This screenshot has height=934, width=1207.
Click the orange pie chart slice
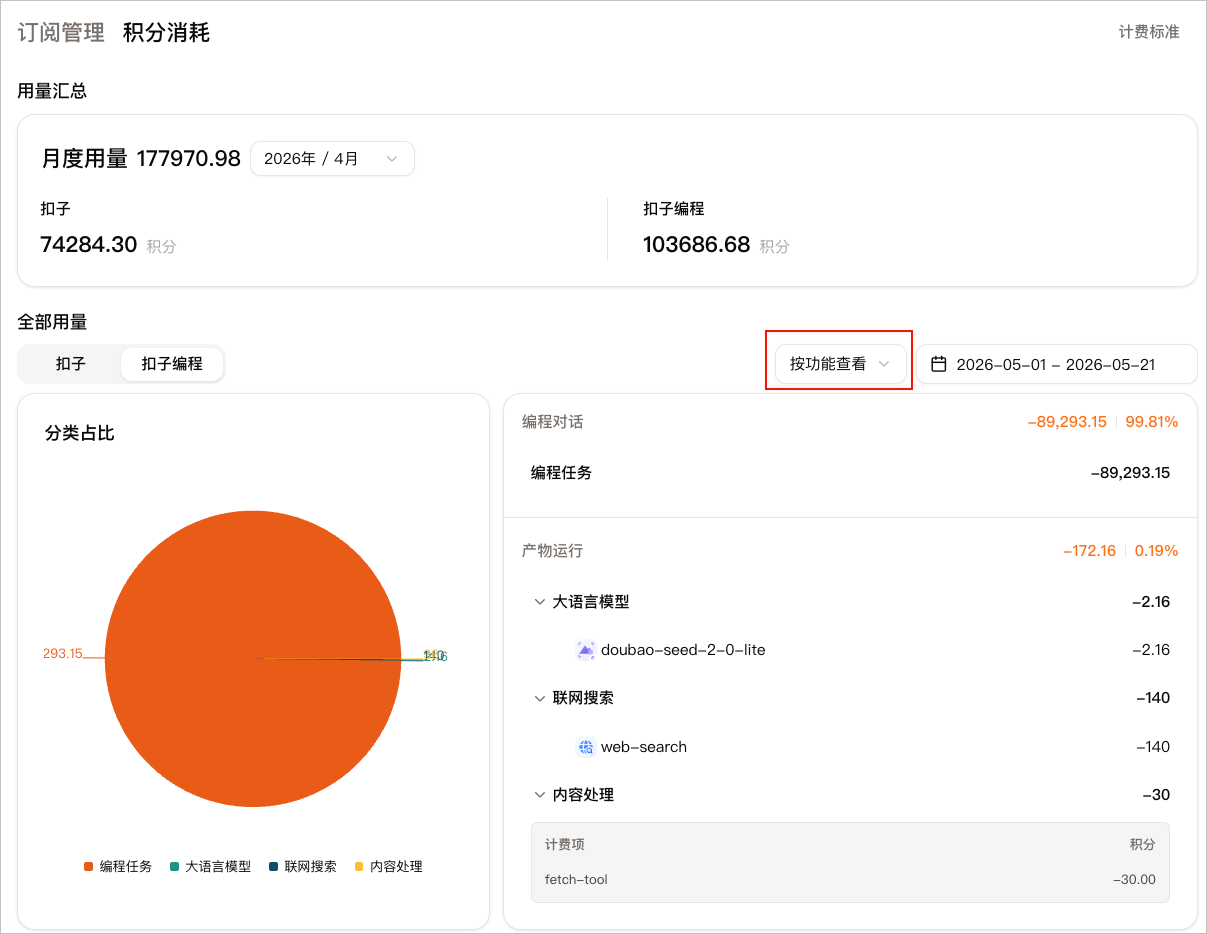tap(253, 658)
